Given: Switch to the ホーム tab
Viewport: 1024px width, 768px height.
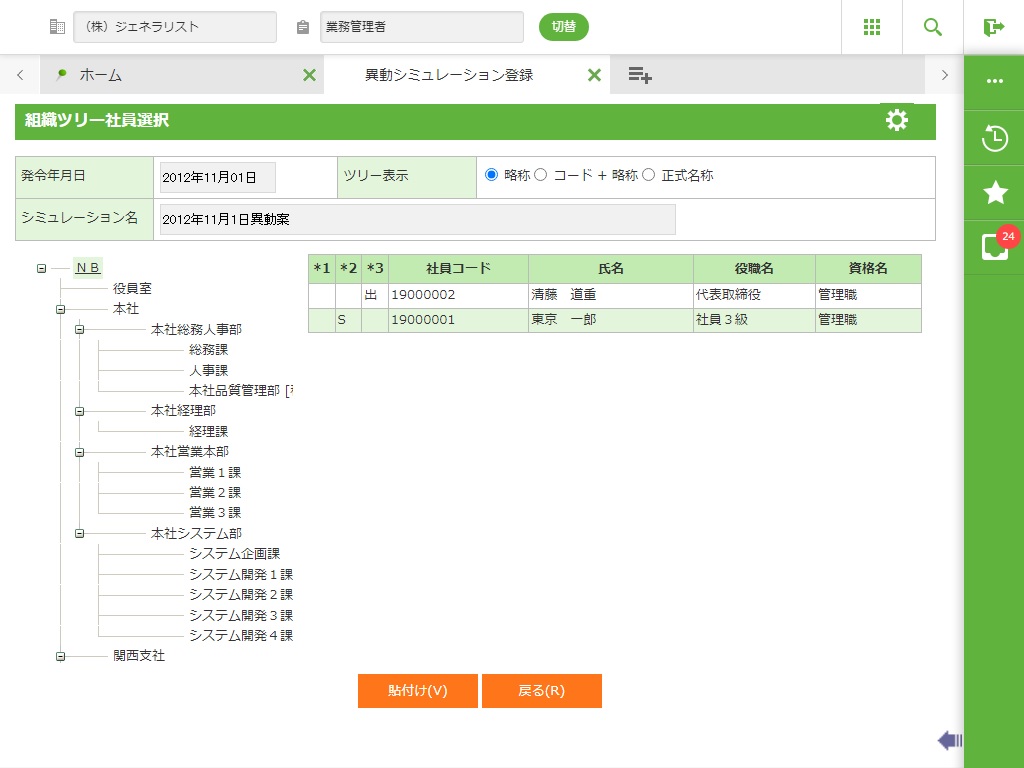Looking at the screenshot, I should tap(100, 75).
